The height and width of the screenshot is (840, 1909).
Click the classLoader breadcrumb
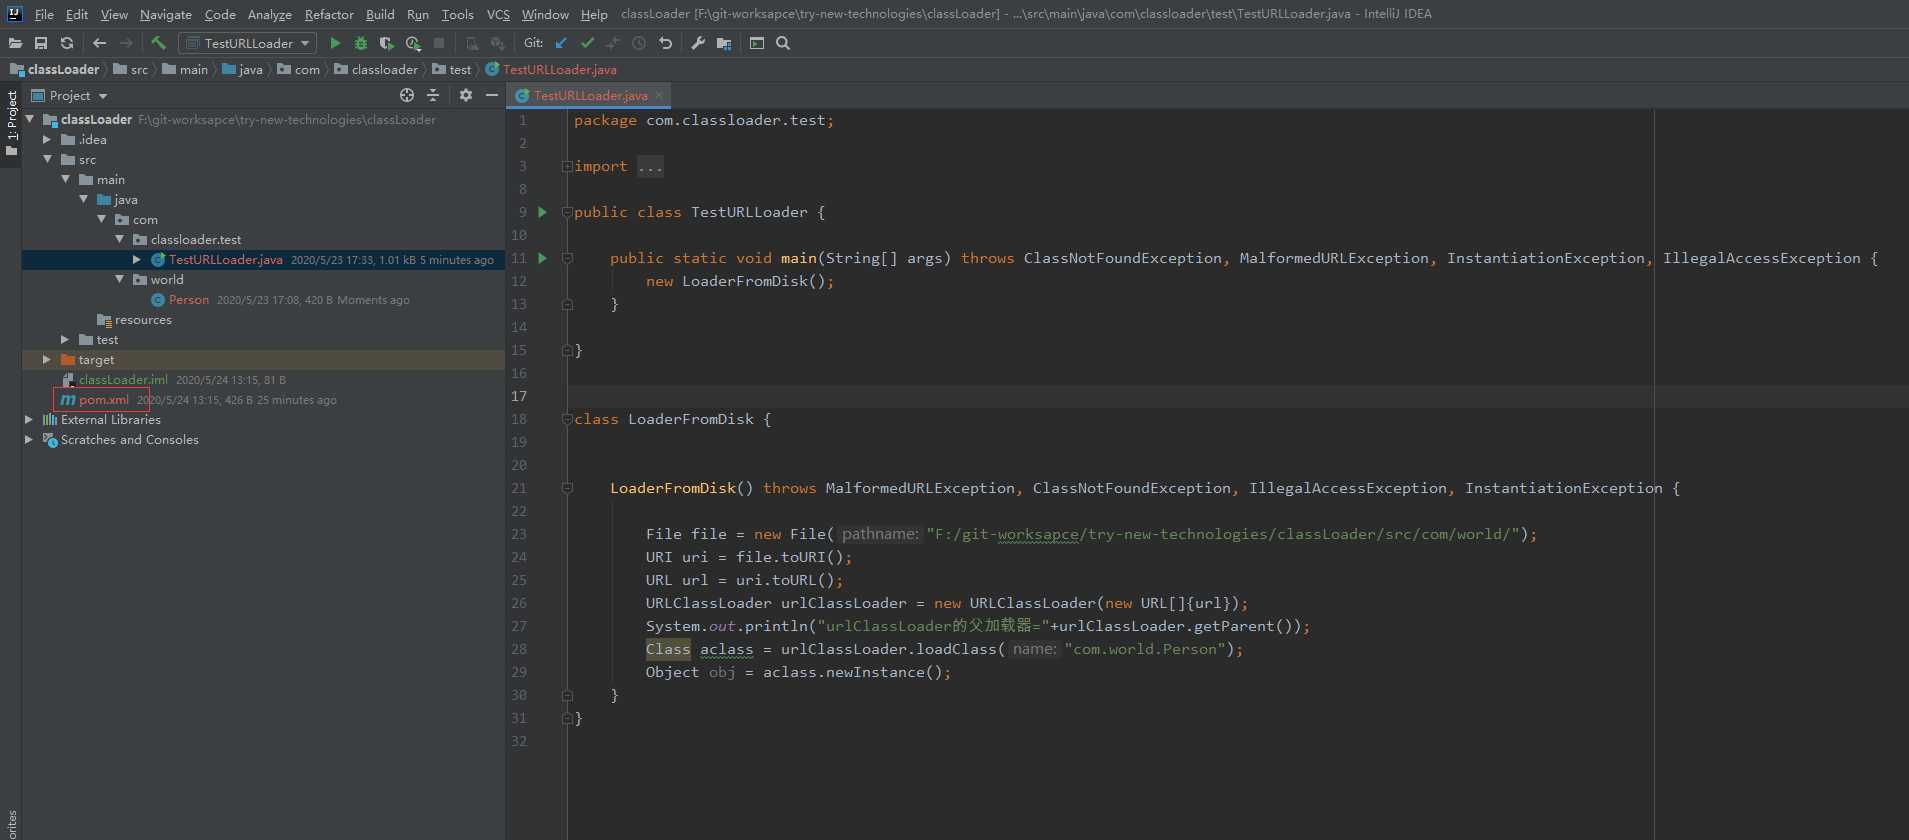click(55, 69)
